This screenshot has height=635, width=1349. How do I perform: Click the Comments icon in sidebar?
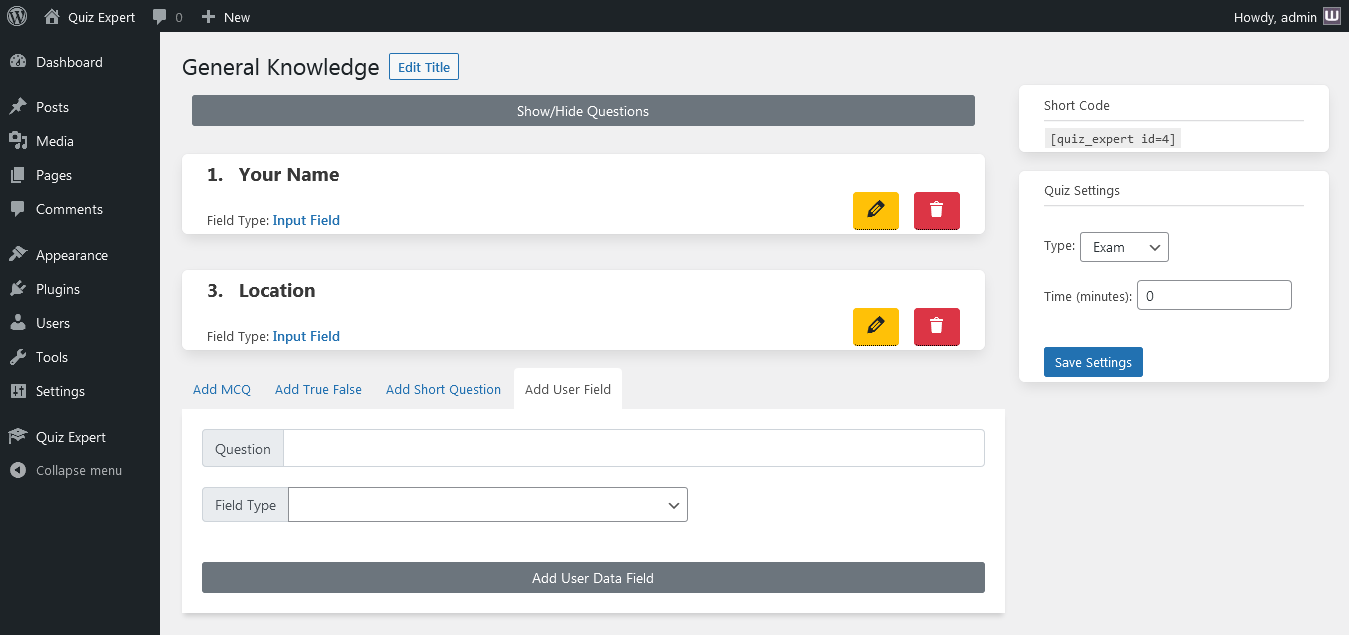18,209
